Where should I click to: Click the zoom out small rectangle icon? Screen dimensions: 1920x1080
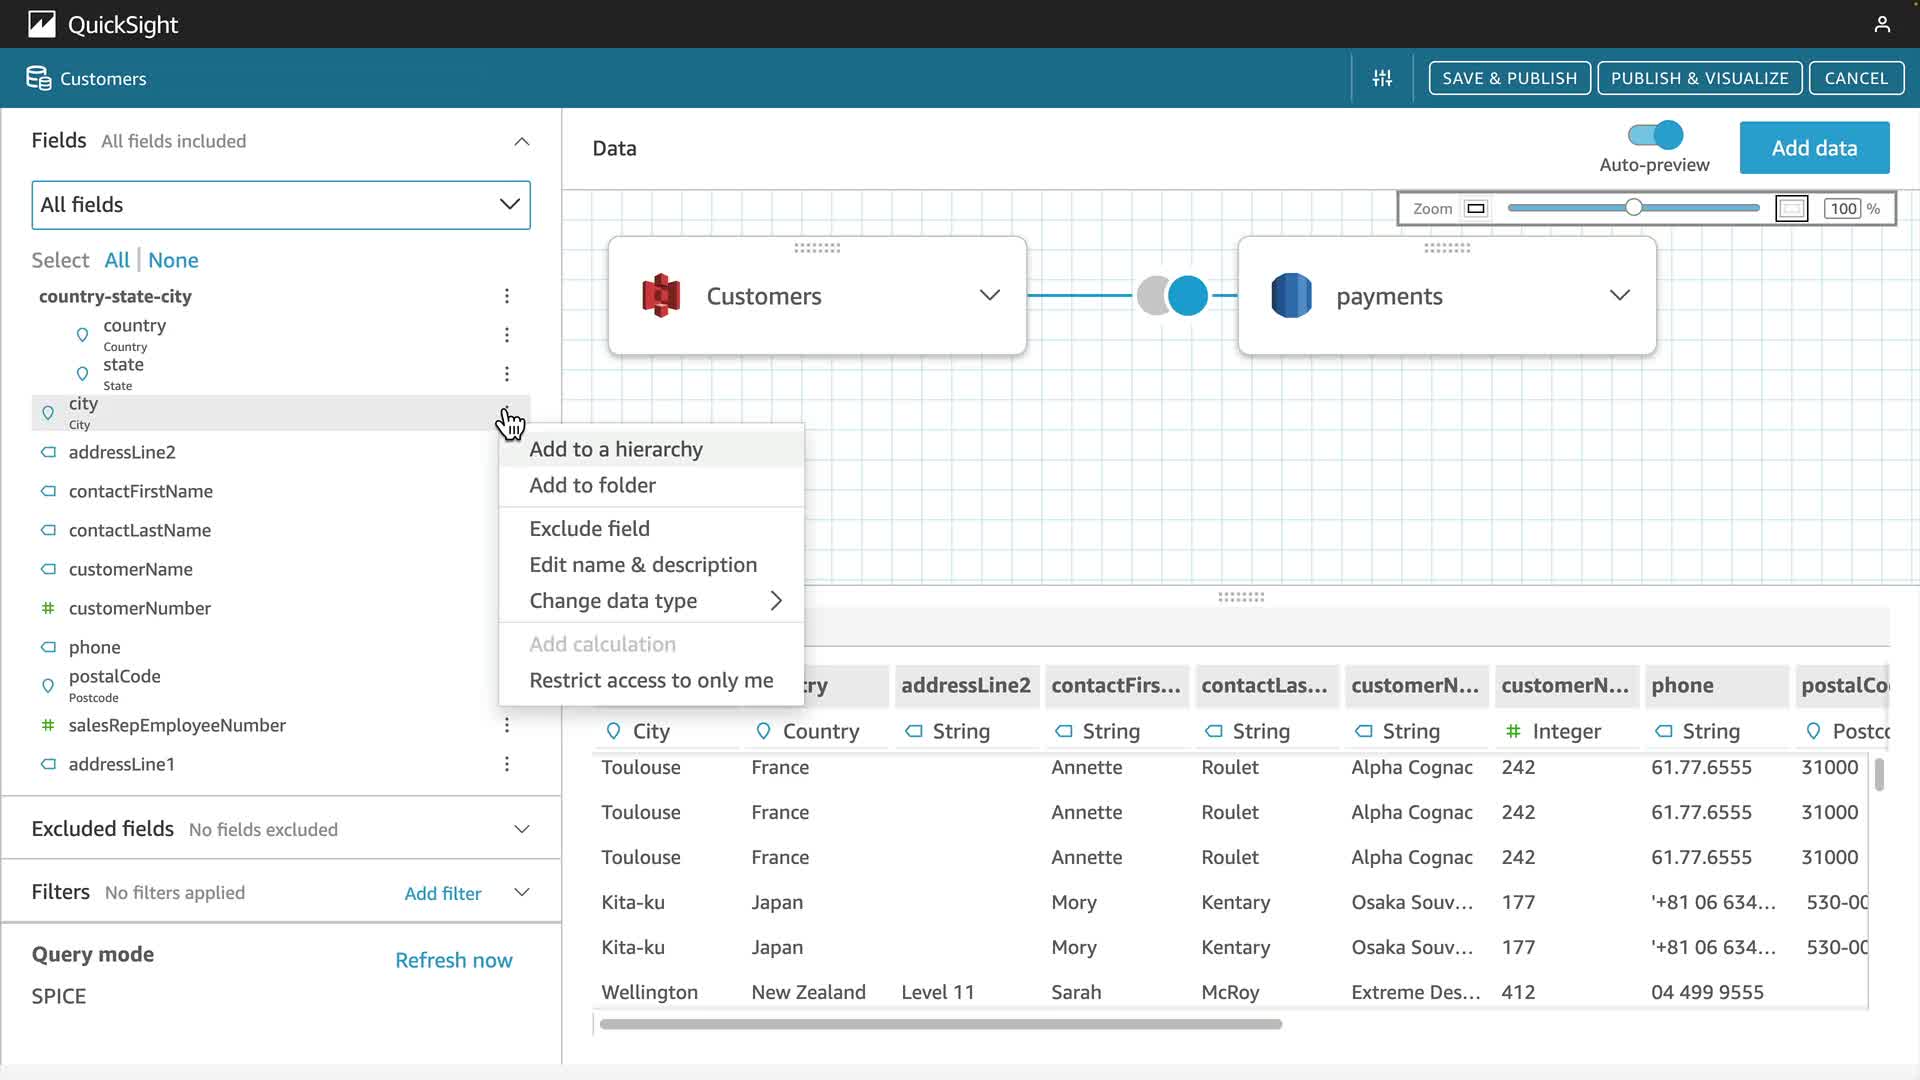(1476, 208)
